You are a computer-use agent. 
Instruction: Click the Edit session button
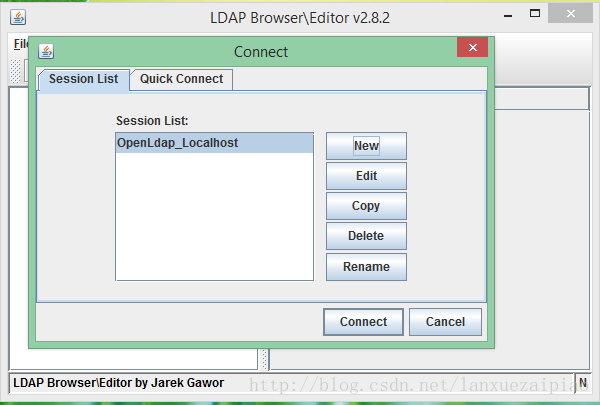pyautogui.click(x=366, y=176)
